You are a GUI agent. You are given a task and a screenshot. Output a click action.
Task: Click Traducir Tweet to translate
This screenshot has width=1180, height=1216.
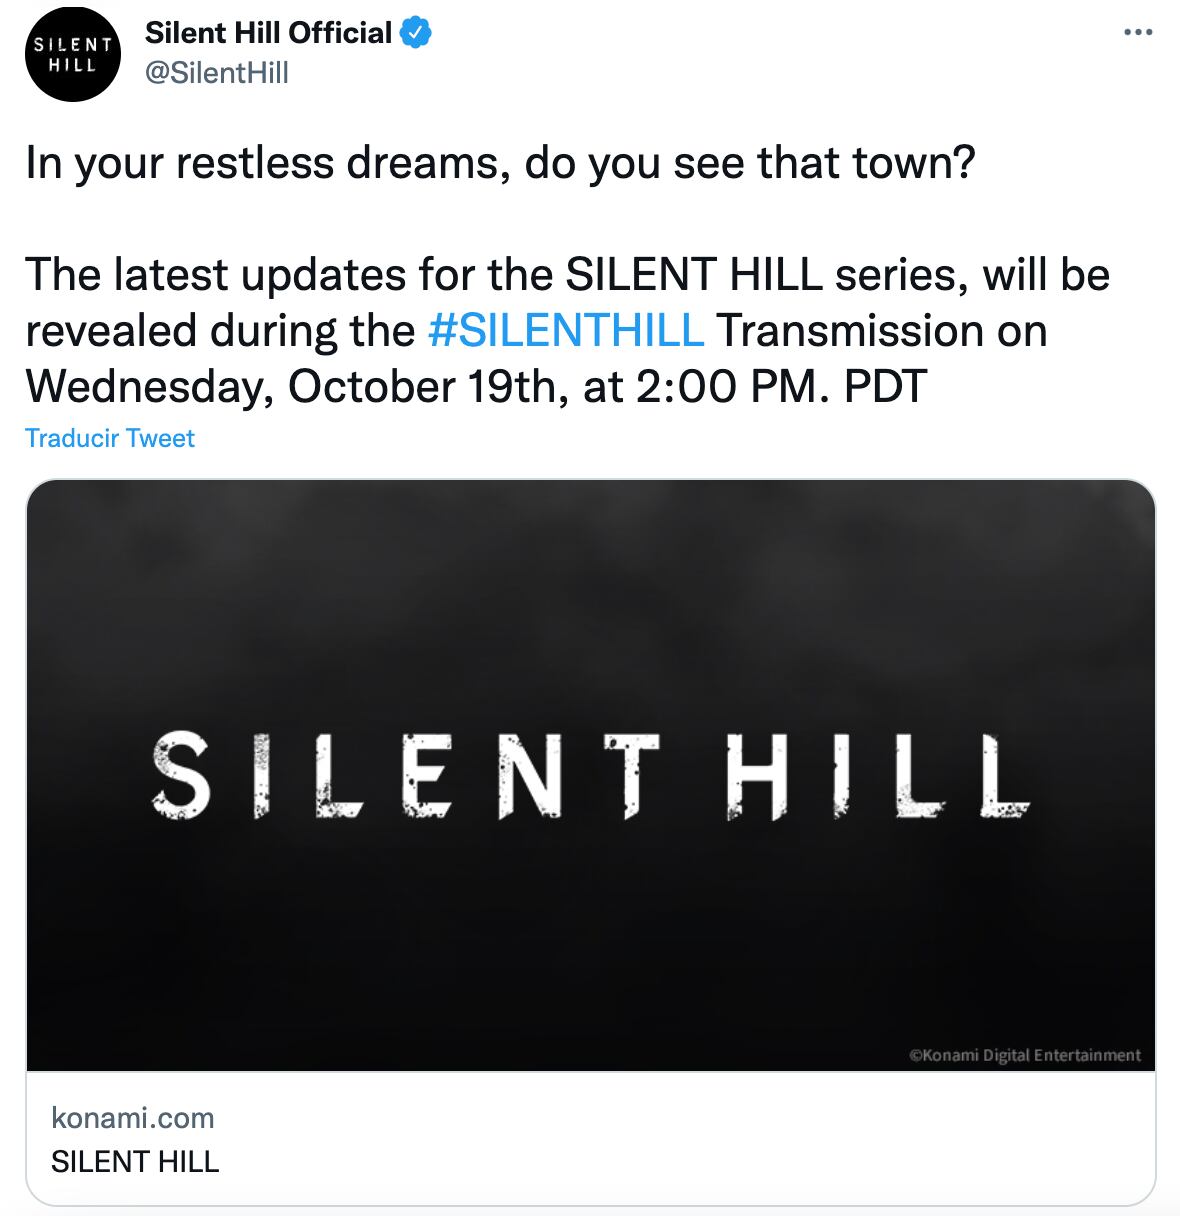(110, 438)
